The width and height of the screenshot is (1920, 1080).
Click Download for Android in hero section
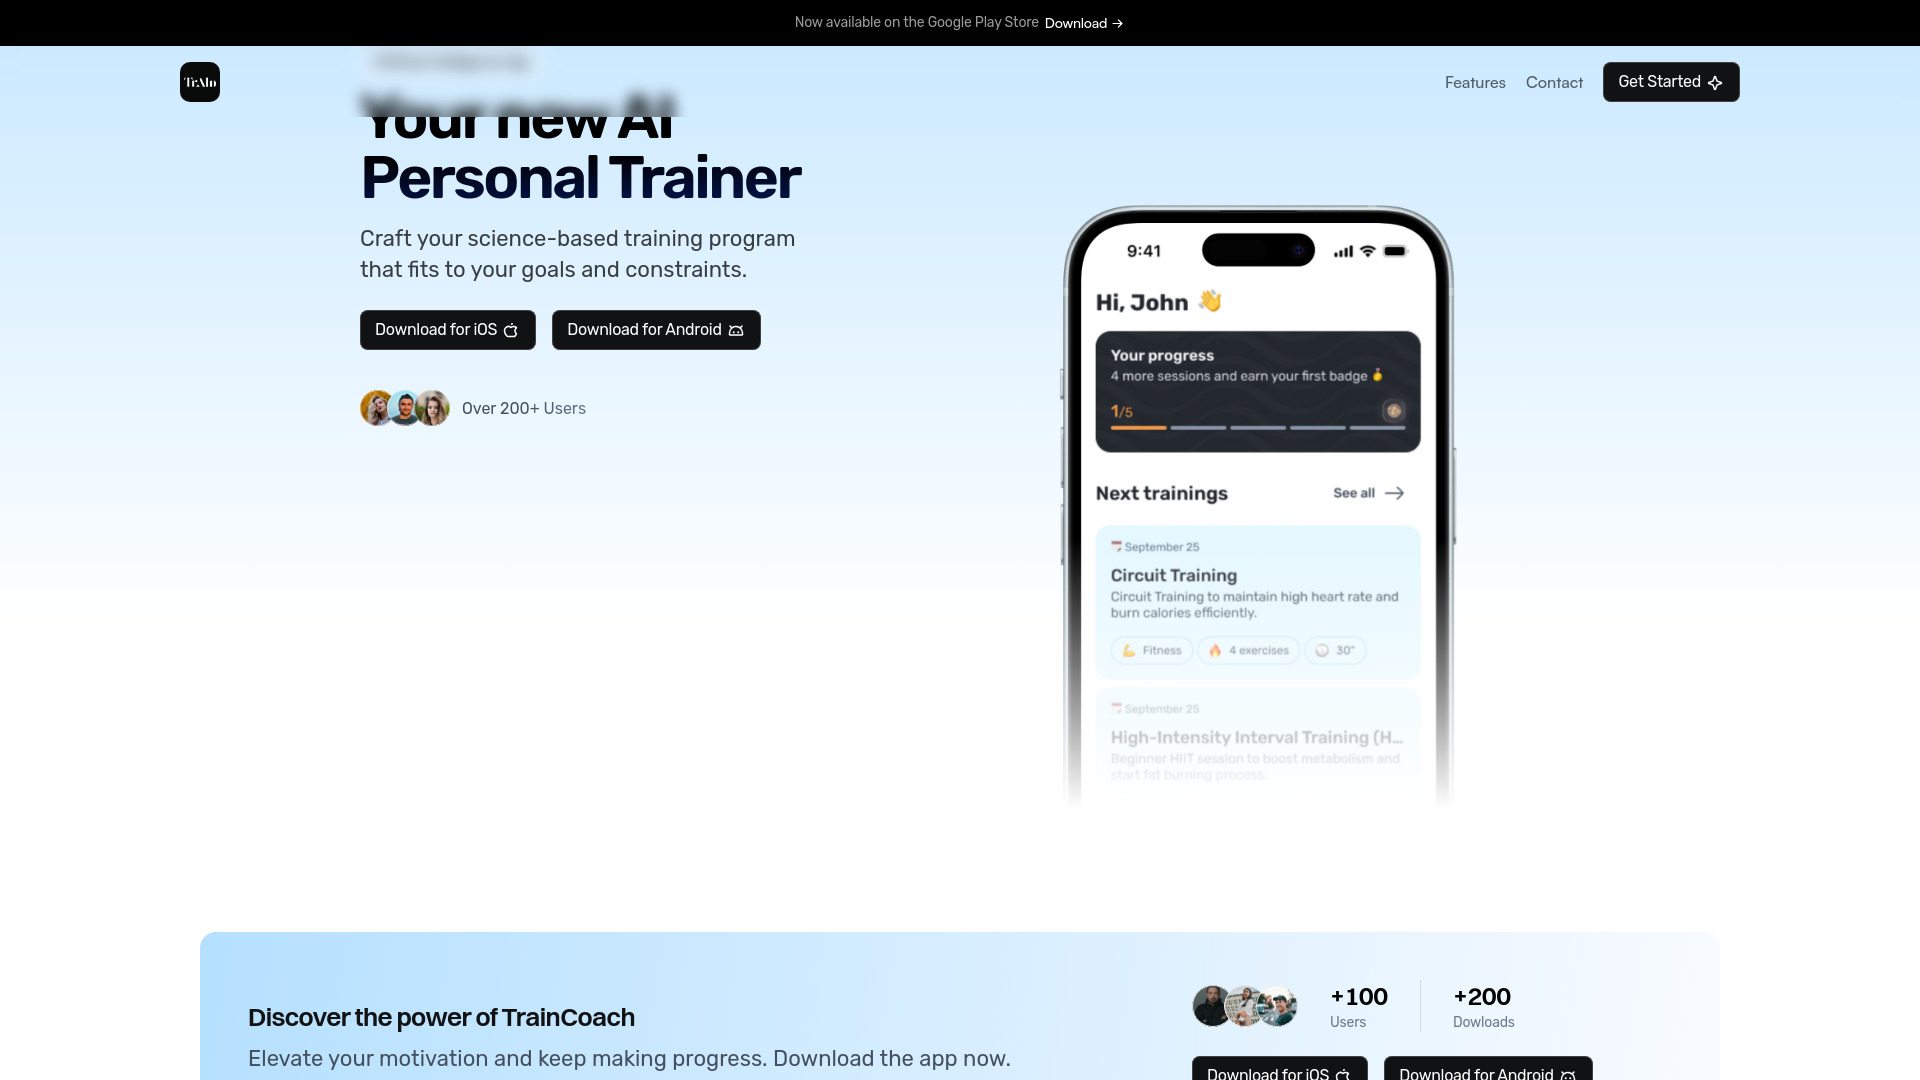click(x=655, y=330)
